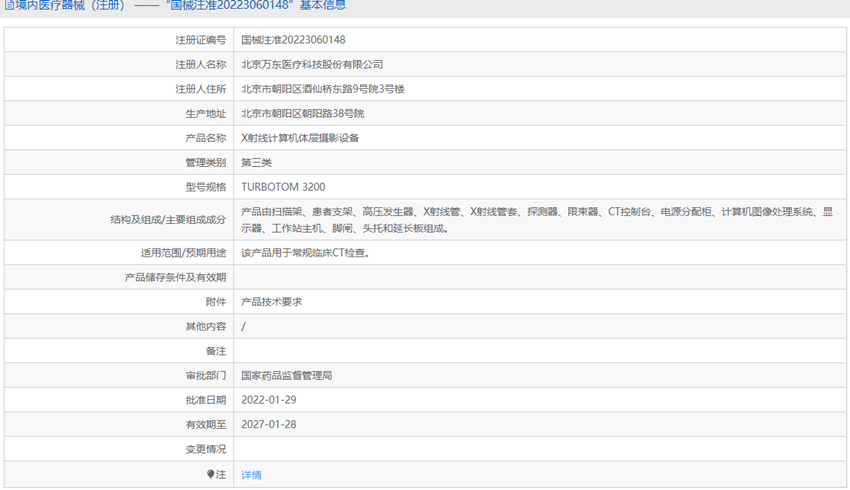Click the structure description starting 产品由扫描架
The width and height of the screenshot is (850, 490).
coord(537,220)
